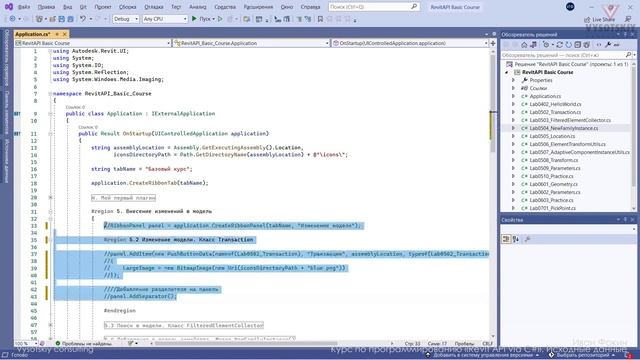640x360 pixels.
Task: Click 'Выбрать репозиторий' in status bar
Action: point(584,355)
